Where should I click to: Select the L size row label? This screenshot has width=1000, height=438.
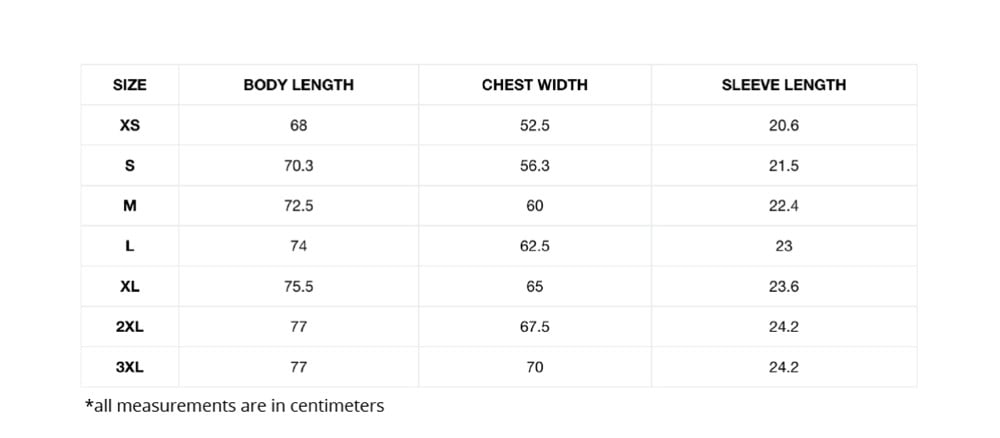(130, 246)
